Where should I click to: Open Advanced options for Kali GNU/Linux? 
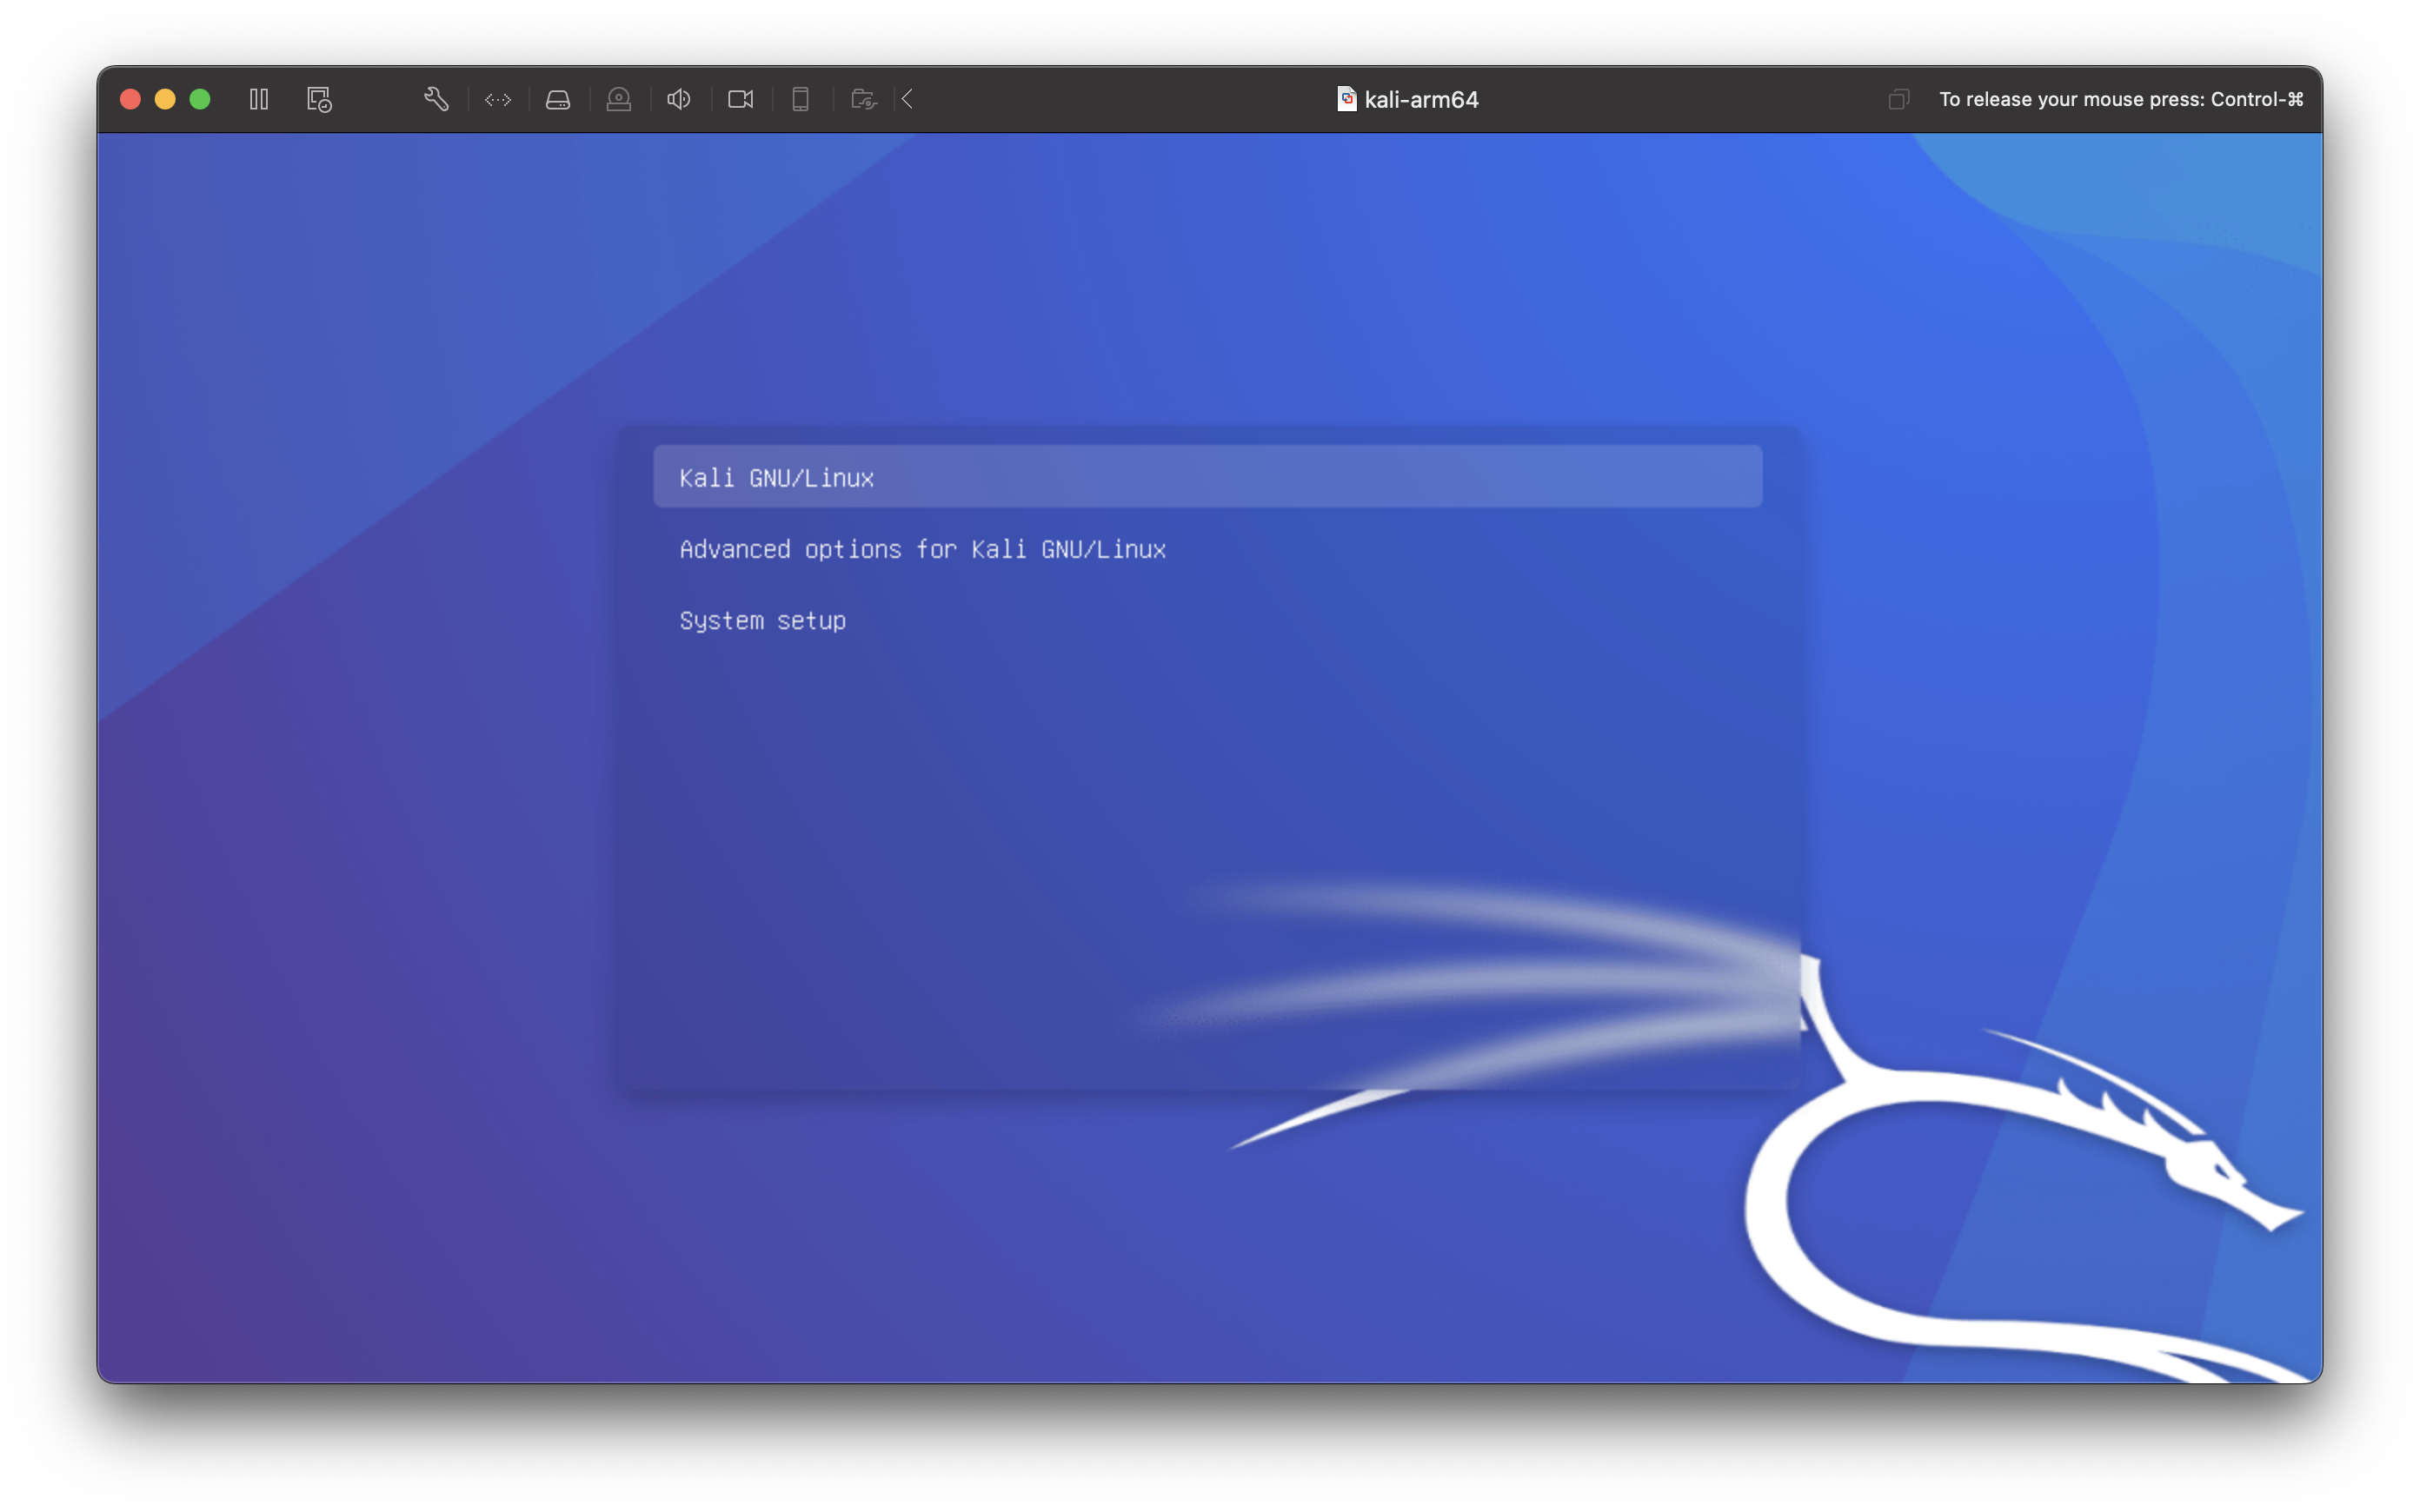922,549
